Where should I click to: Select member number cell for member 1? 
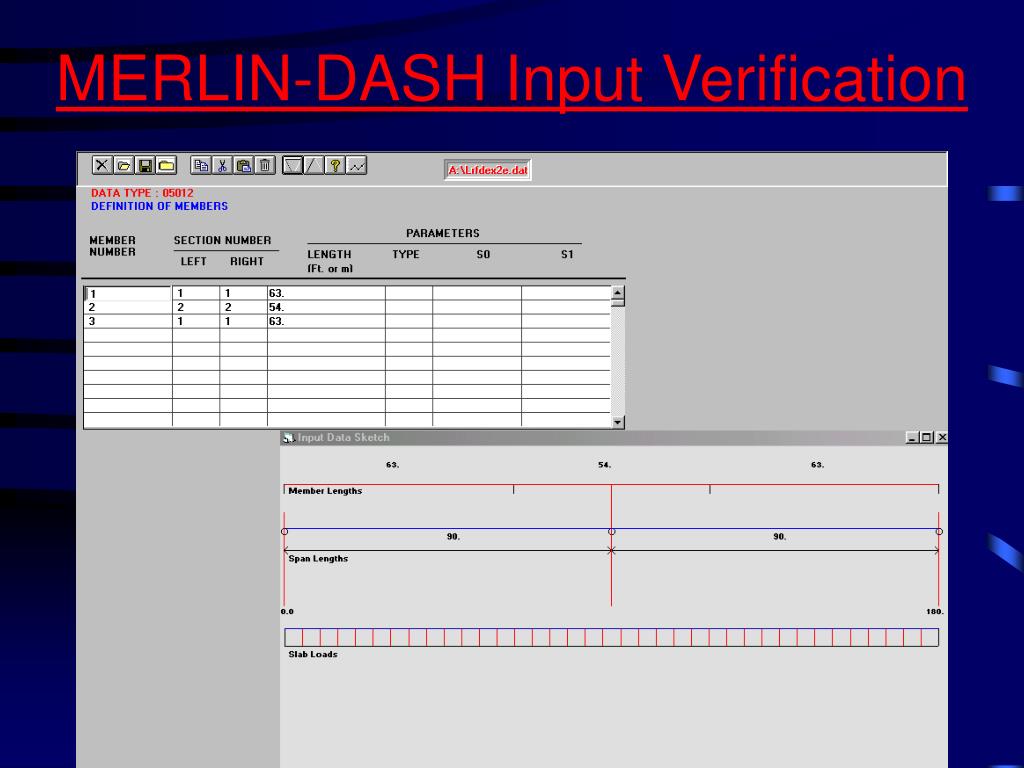point(128,293)
